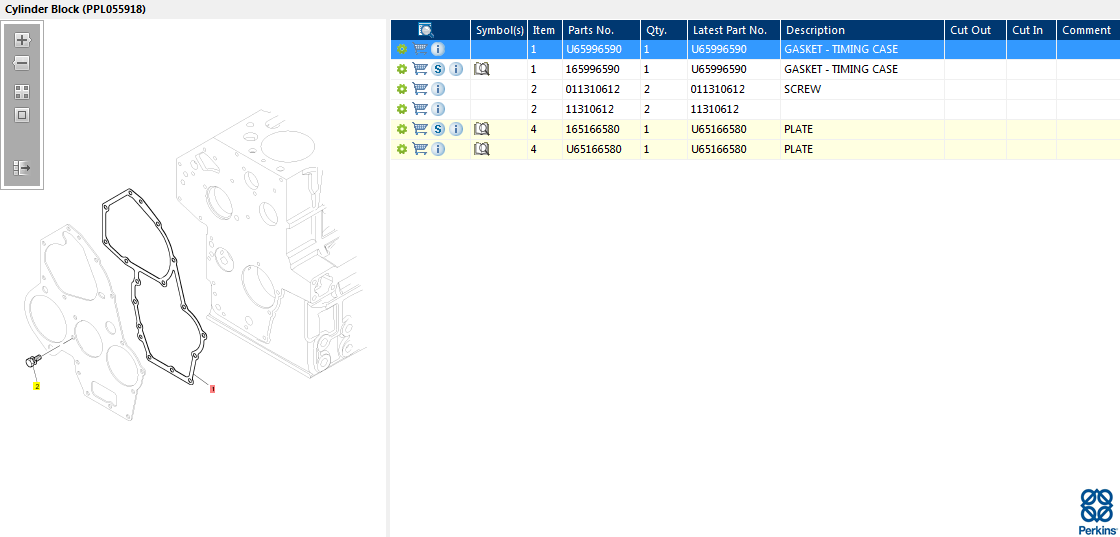Click the search icon in table header
Image resolution: width=1120 pixels, height=537 pixels.
(426, 30)
